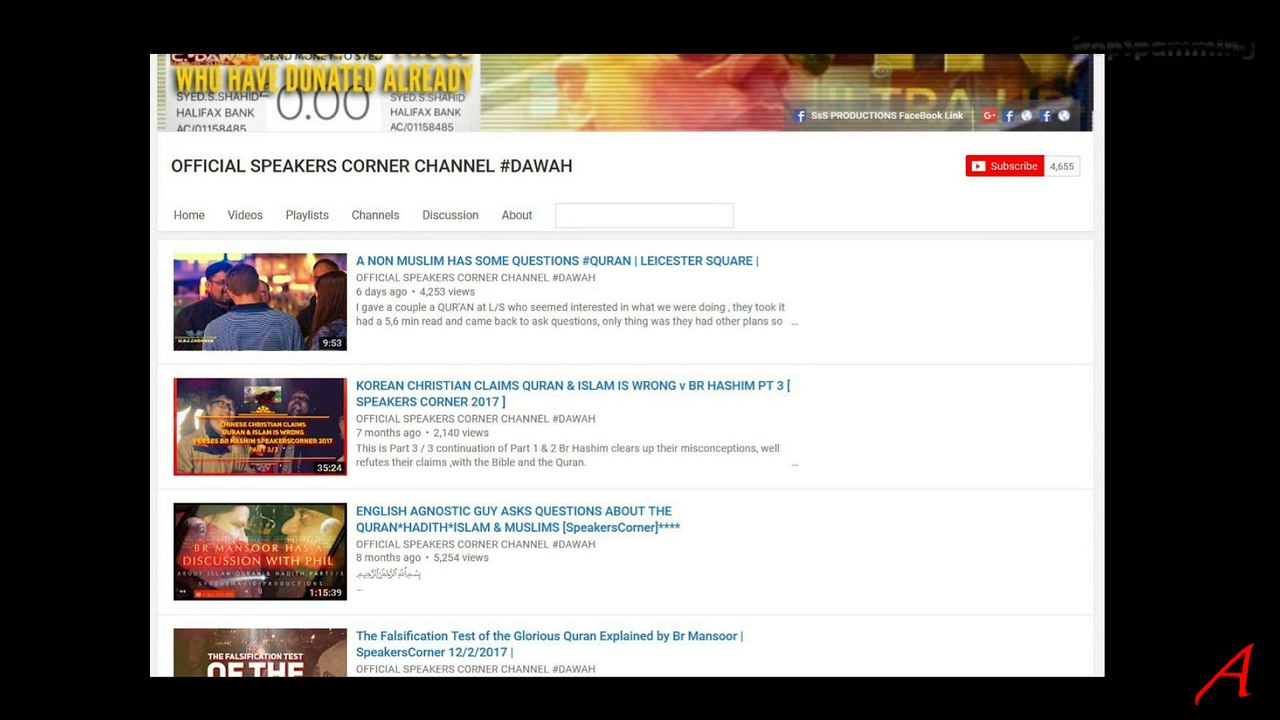Open 'The Falsification Test of the Glorious Quran' video
Image resolution: width=1280 pixels, height=720 pixels.
tap(549, 644)
